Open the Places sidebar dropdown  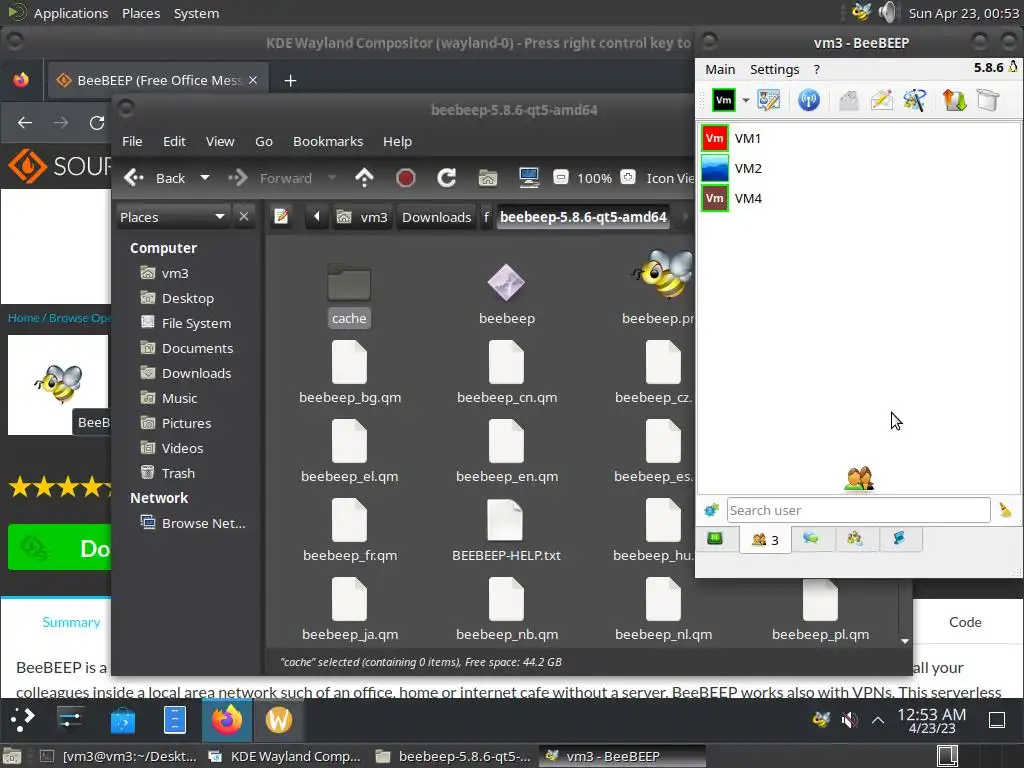point(172,217)
